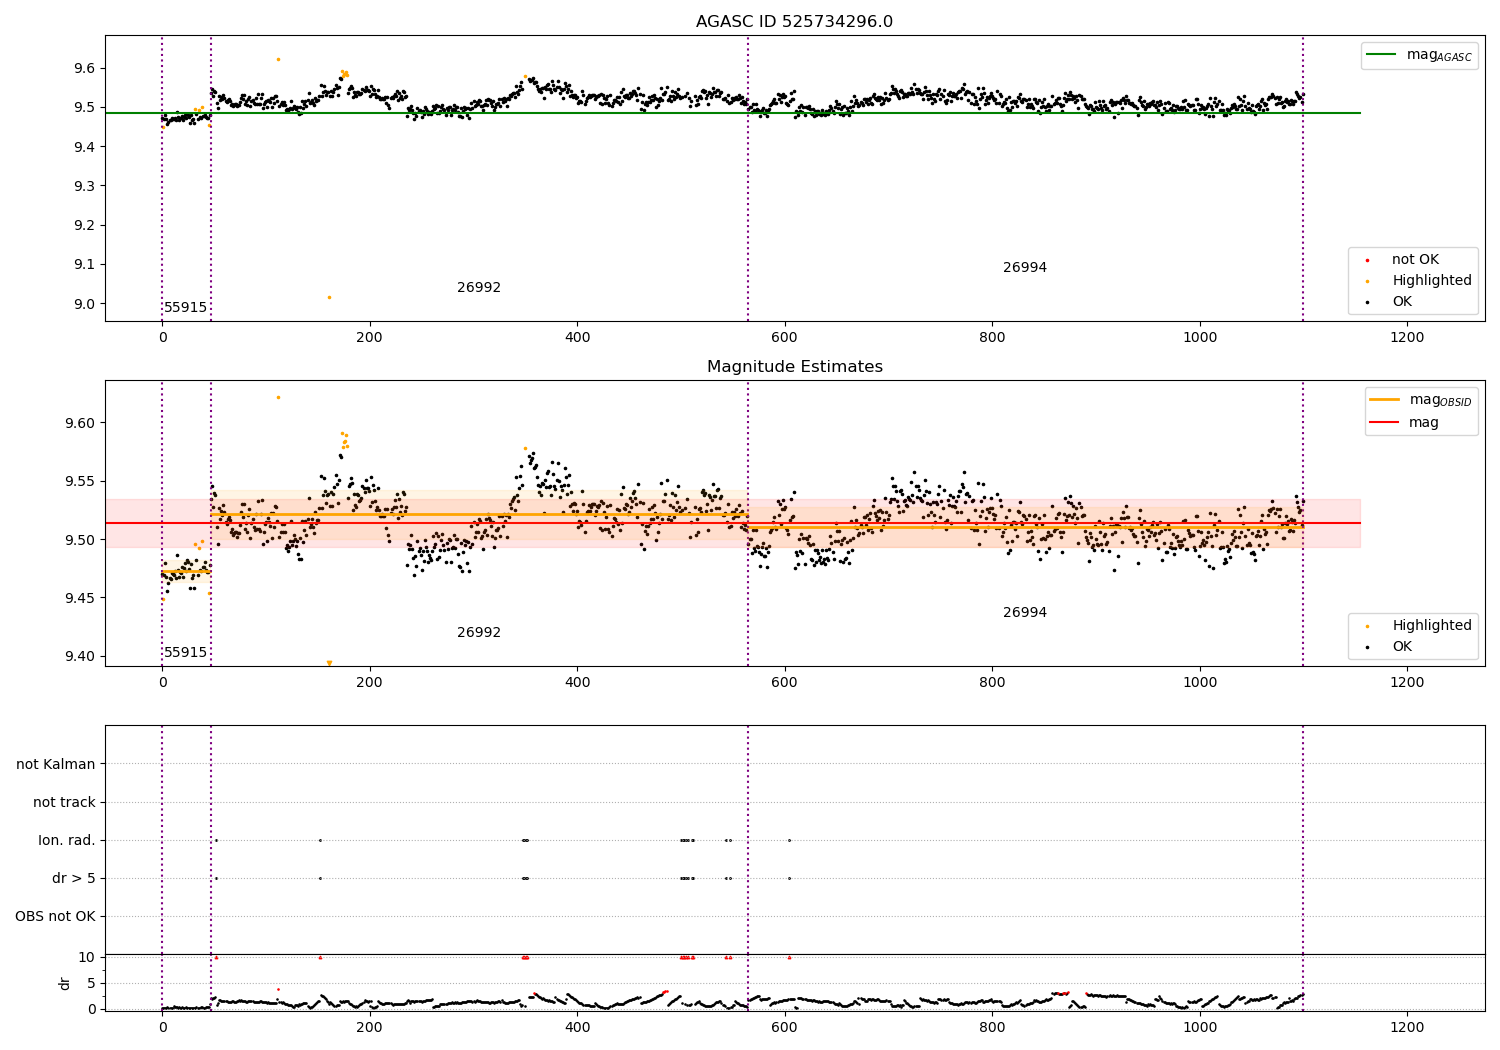Click the 'dr > 5' axis label
Viewport: 1500px width, 1050px height.
pos(74,878)
